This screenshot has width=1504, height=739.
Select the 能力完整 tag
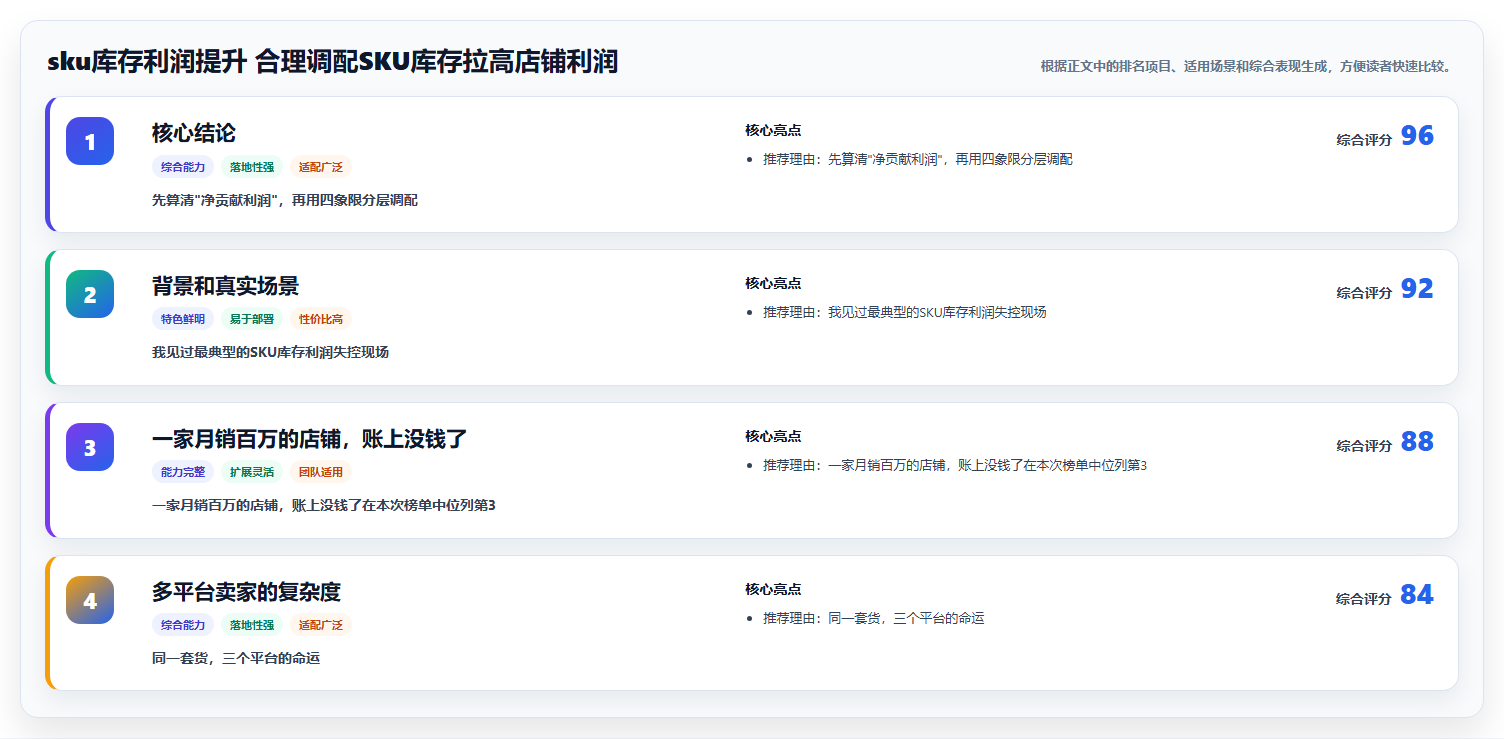[183, 472]
